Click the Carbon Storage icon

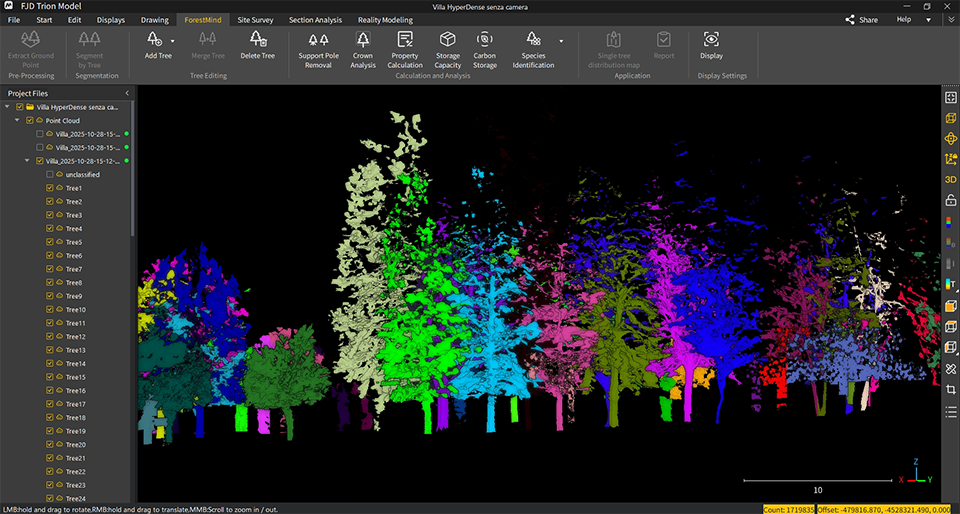485,40
